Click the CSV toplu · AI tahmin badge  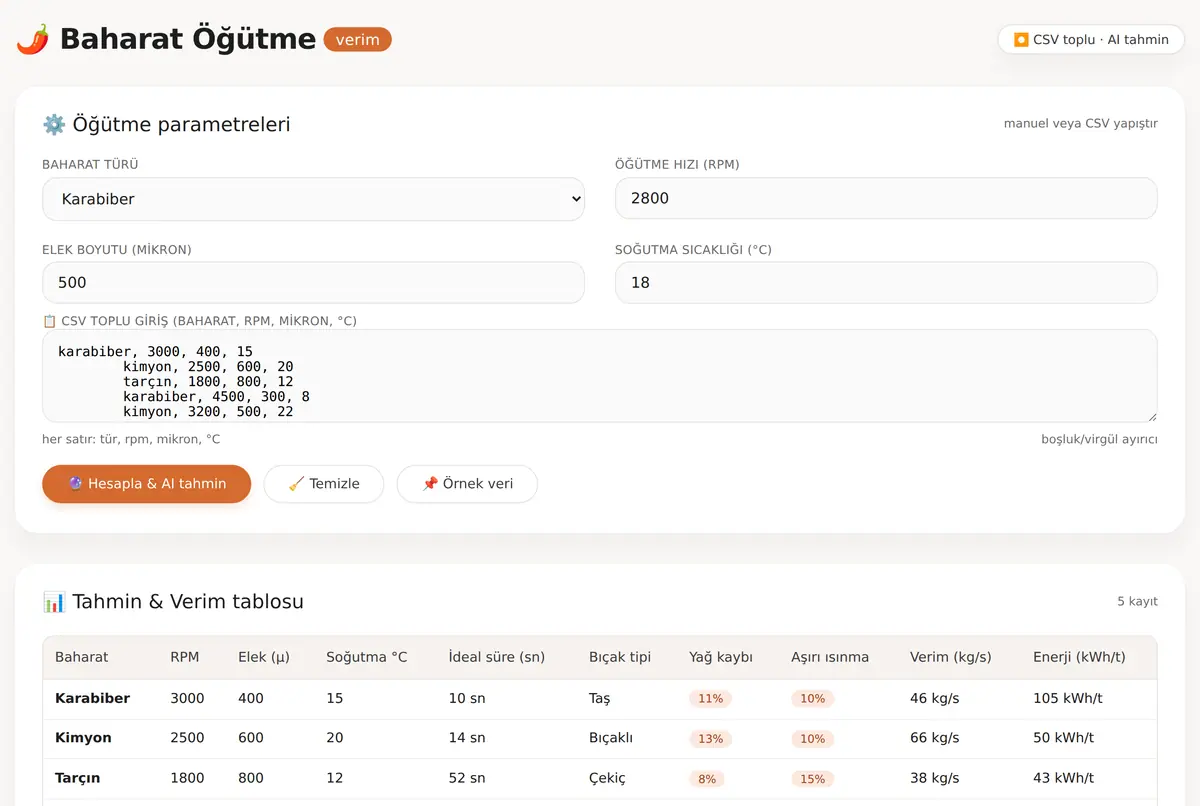click(x=1091, y=40)
